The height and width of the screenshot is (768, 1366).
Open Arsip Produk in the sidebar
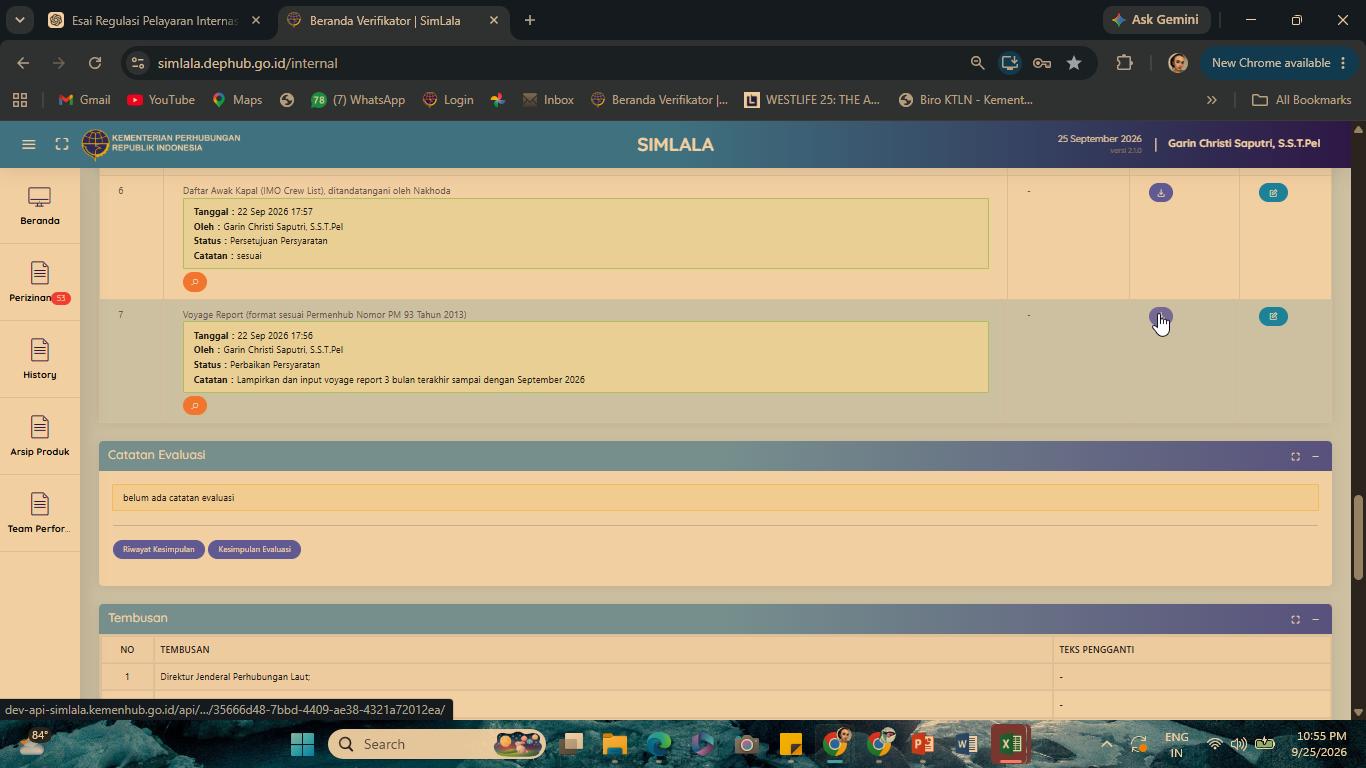(40, 437)
